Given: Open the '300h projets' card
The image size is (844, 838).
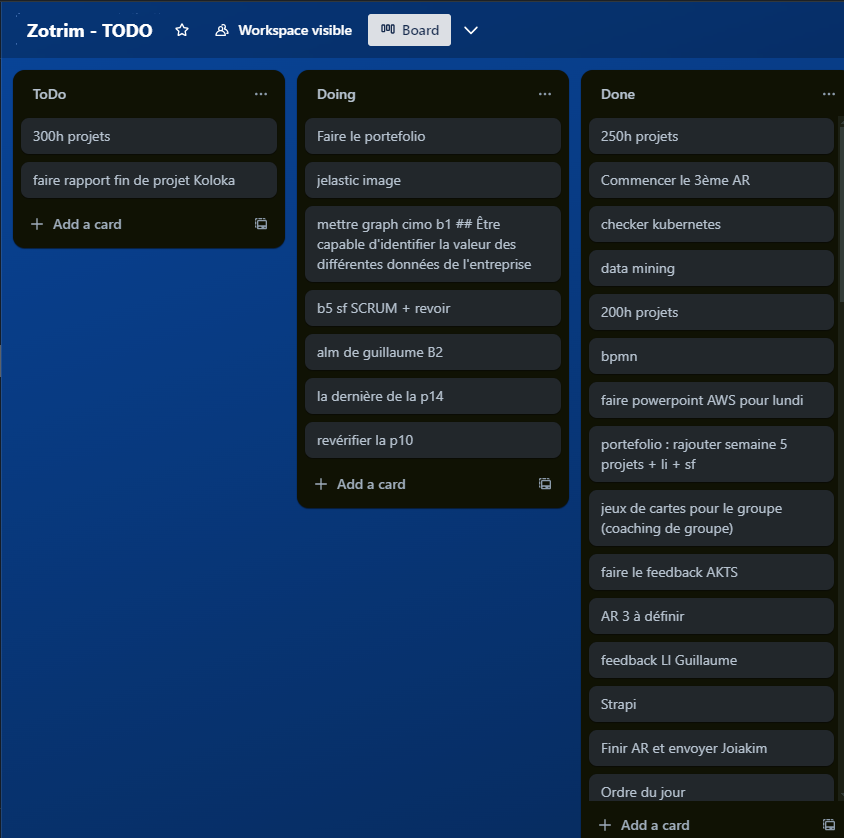Looking at the screenshot, I should [148, 136].
